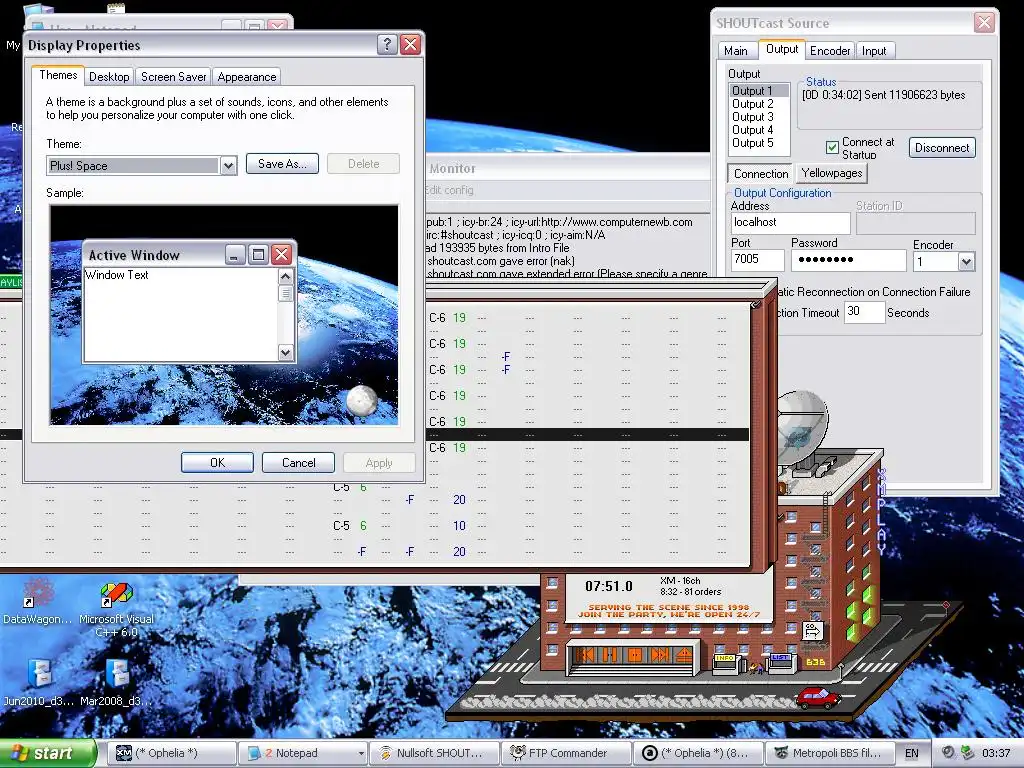This screenshot has height=768, width=1024.
Task: Open the Theme dropdown (Plus! Space)
Action: point(228,165)
